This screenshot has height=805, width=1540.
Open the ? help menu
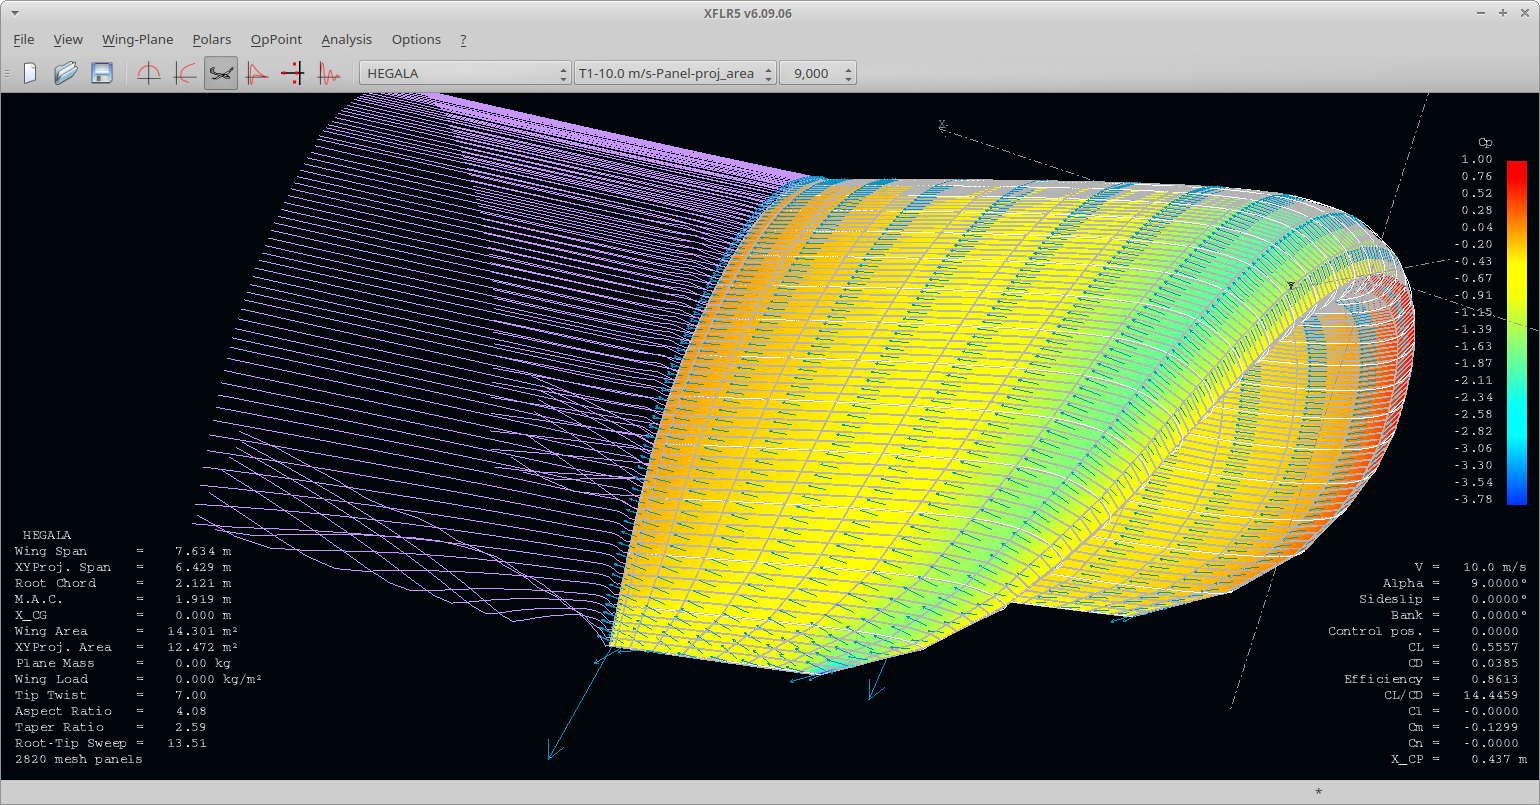point(463,40)
